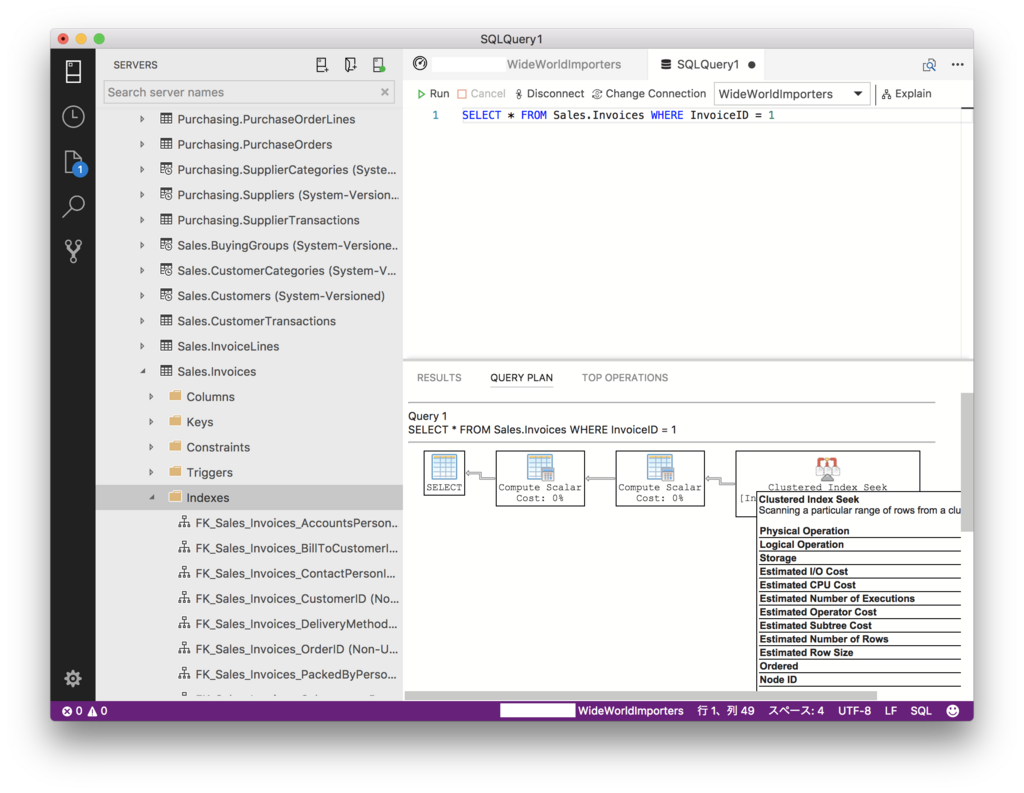1024x793 pixels.
Task: Show active connections in Servers panel
Action: pos(378,64)
